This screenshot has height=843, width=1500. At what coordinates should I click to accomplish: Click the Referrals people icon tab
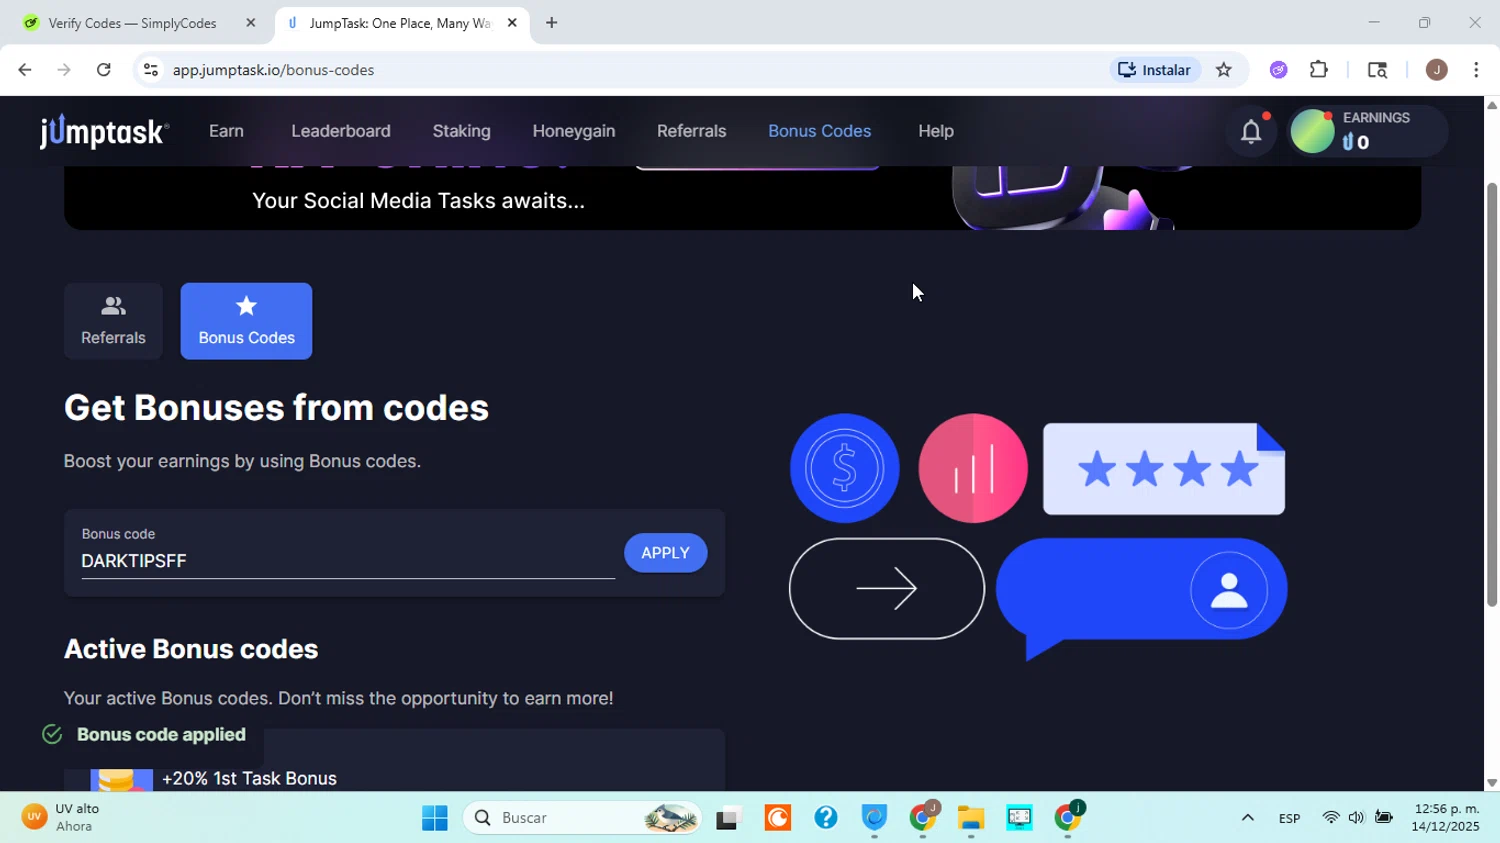[113, 321]
